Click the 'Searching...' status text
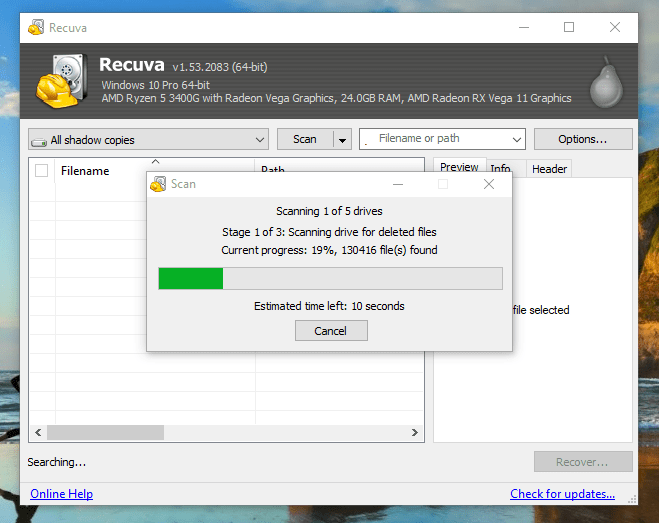The width and height of the screenshot is (659, 523). pyautogui.click(x=57, y=462)
